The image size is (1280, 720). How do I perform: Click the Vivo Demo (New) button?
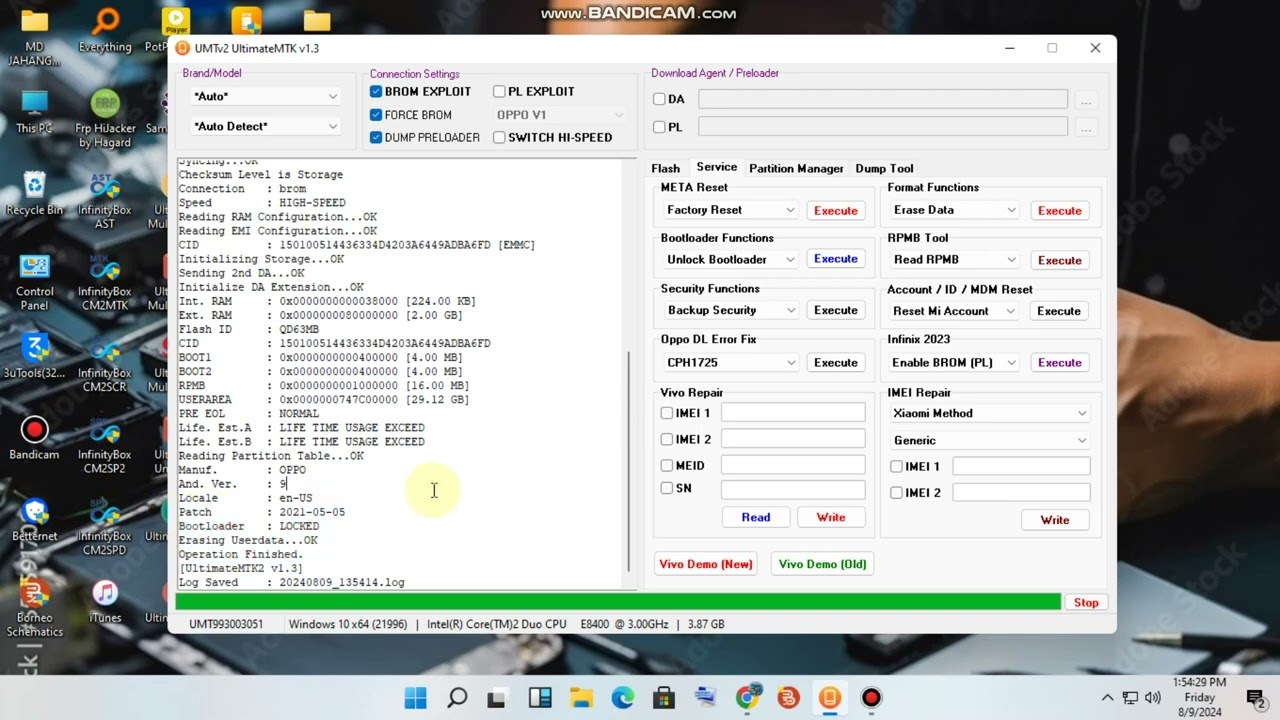point(705,564)
